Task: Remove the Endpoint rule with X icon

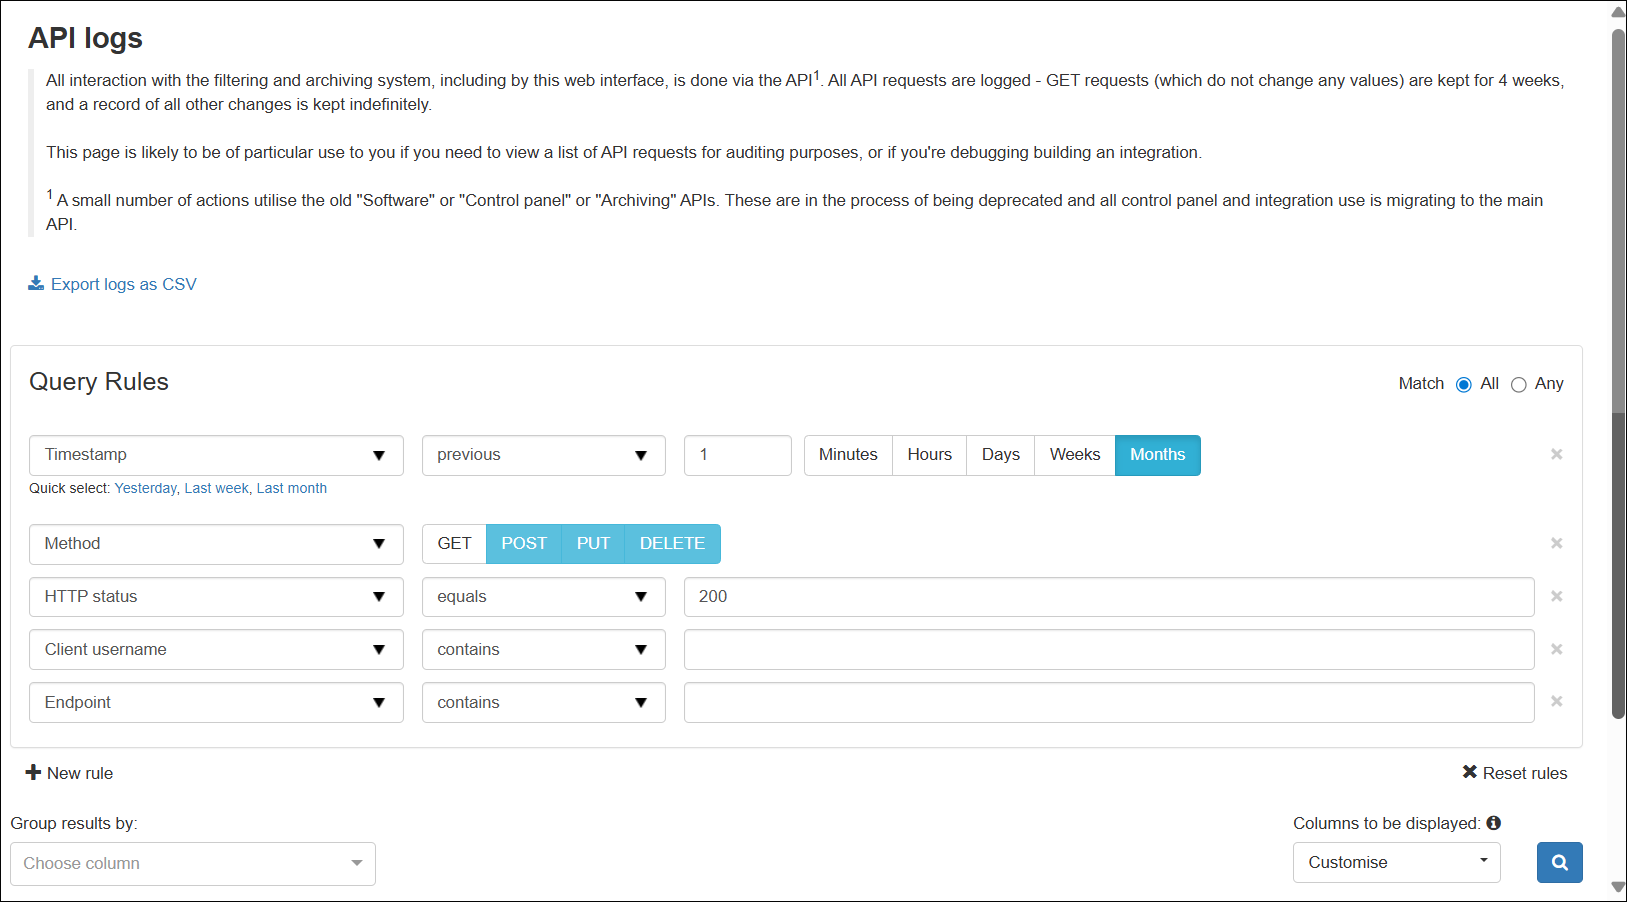Action: (1556, 702)
